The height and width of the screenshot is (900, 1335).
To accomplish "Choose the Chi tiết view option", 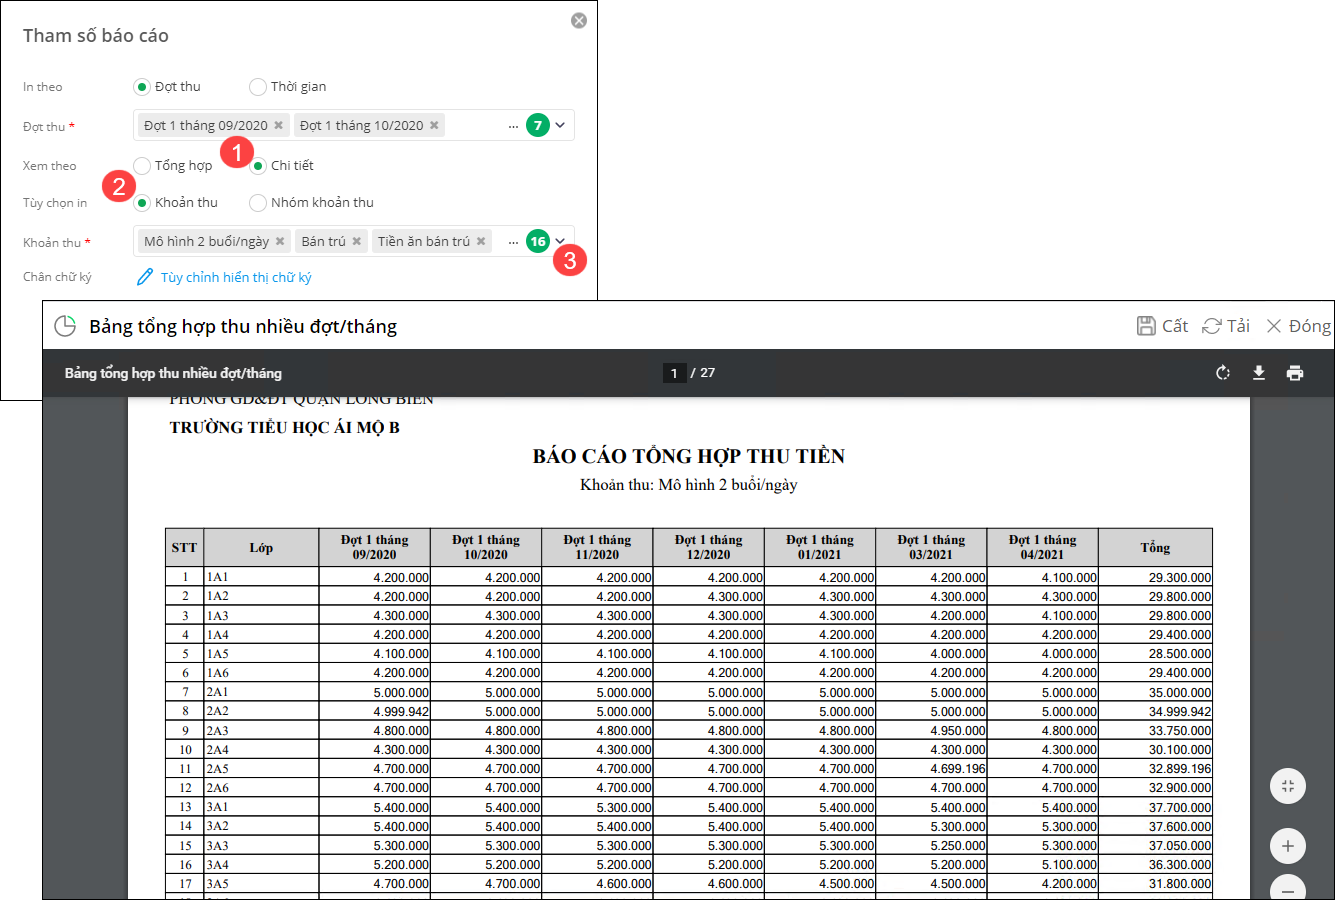I will tap(258, 165).
